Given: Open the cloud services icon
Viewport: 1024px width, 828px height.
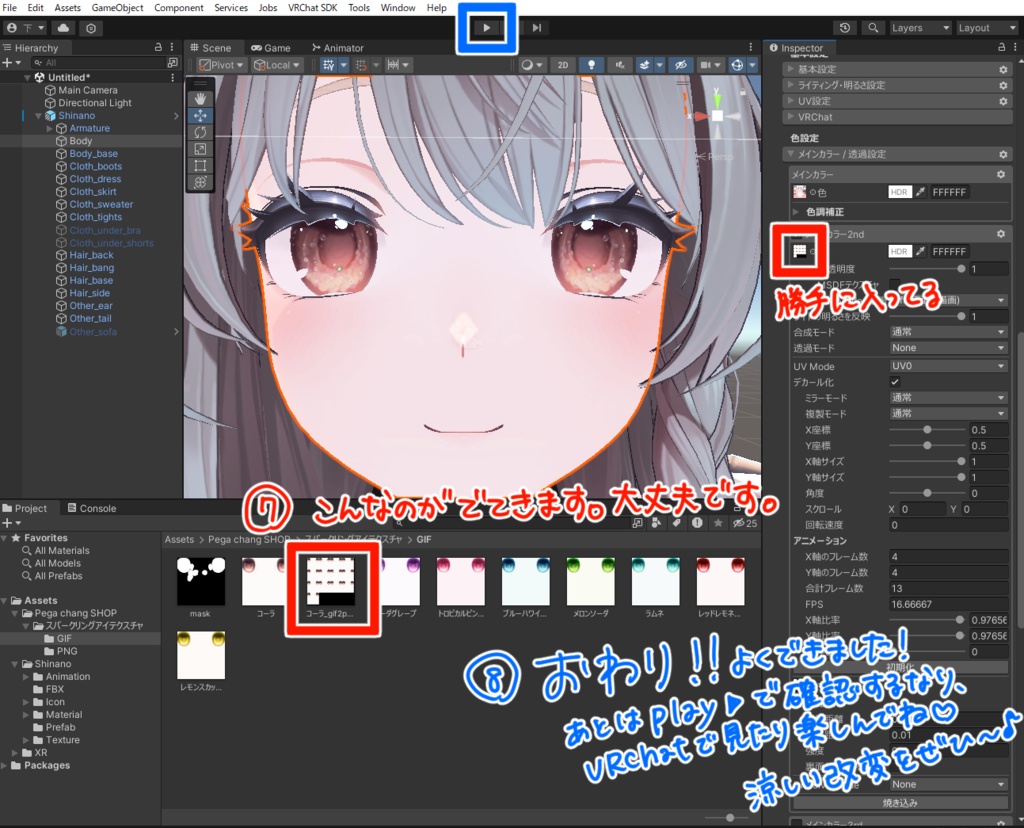Looking at the screenshot, I should 63,28.
